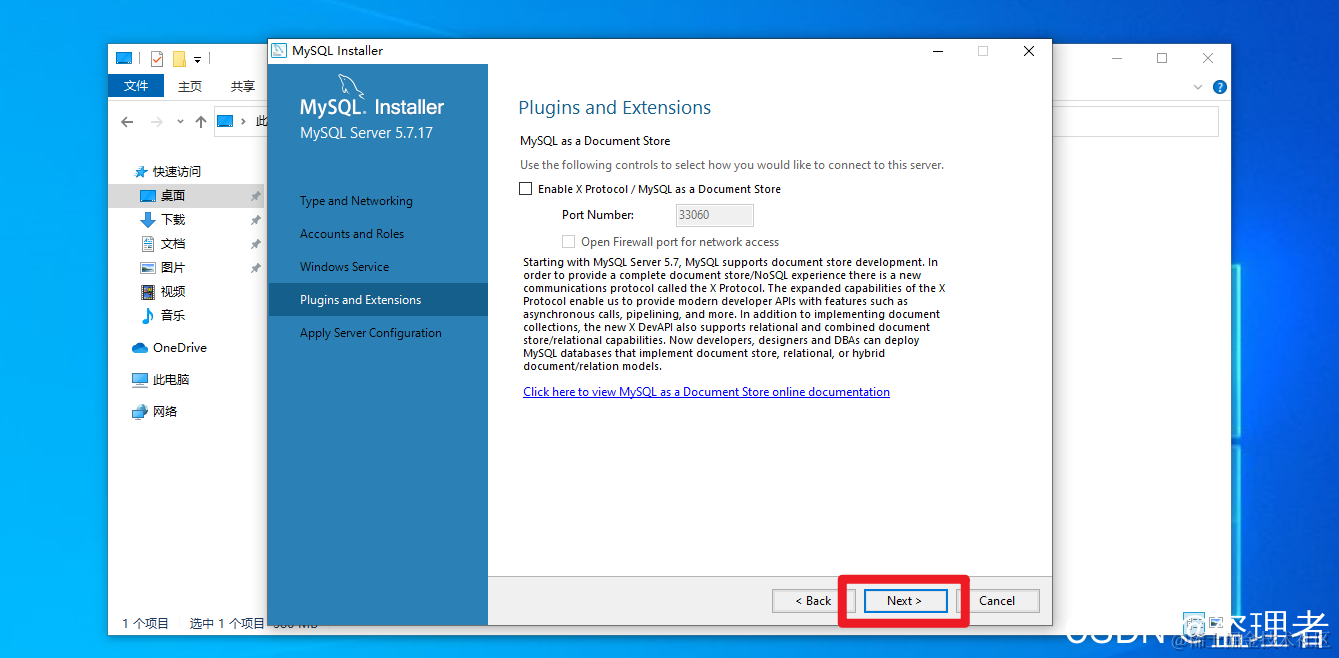Open the quick access toolbar customize dropdown

(197, 60)
